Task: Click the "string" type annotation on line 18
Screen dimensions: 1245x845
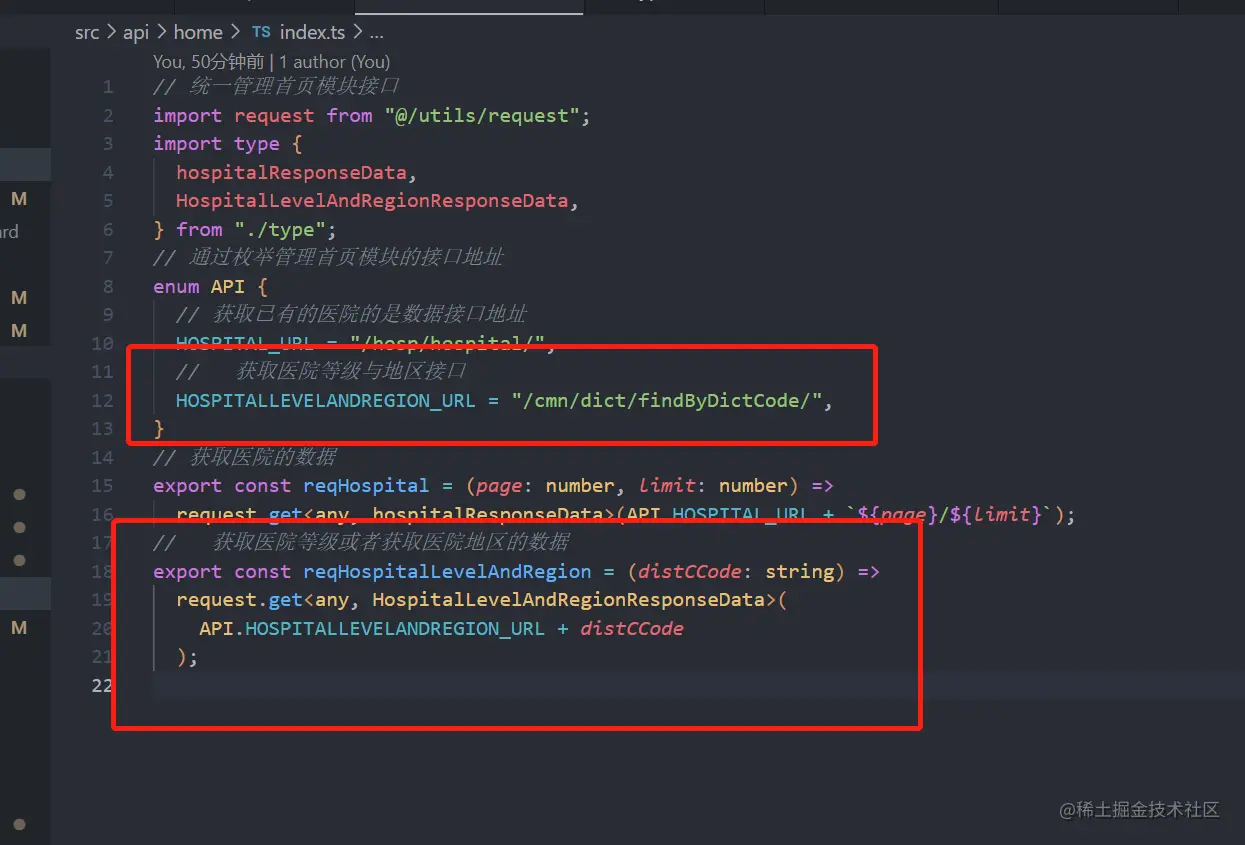Action: pyautogui.click(x=799, y=572)
